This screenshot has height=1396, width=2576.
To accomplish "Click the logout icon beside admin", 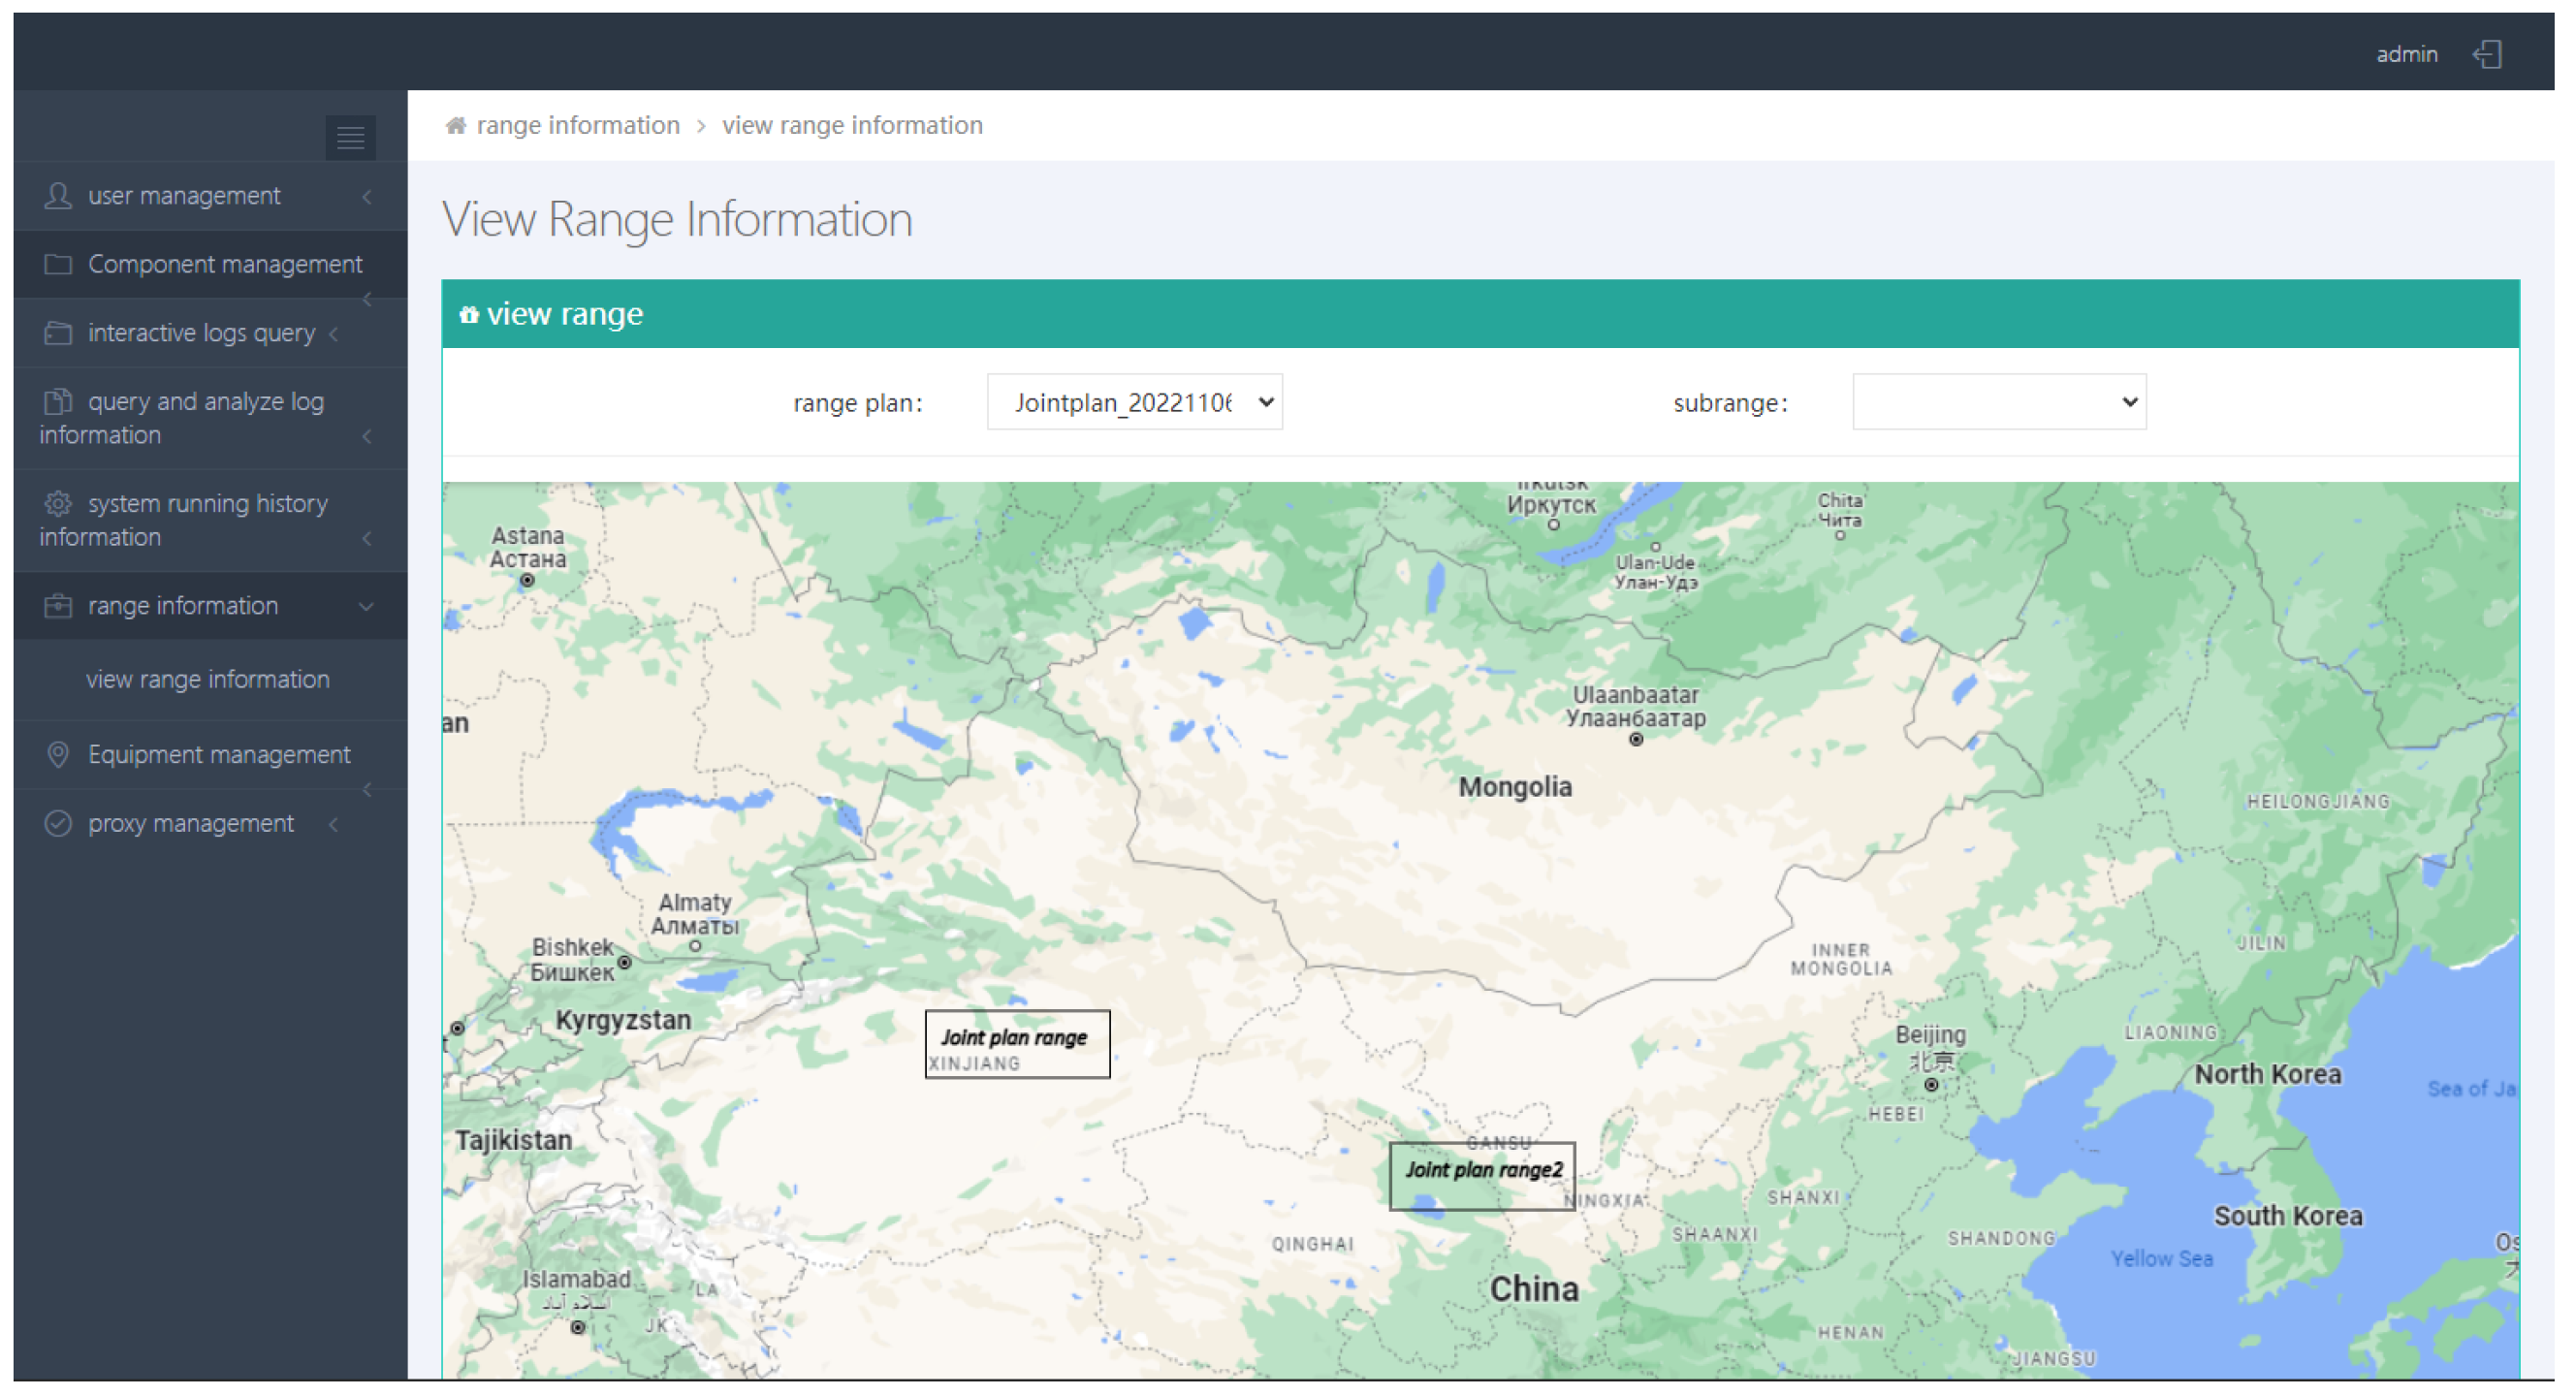I will 2488,54.
